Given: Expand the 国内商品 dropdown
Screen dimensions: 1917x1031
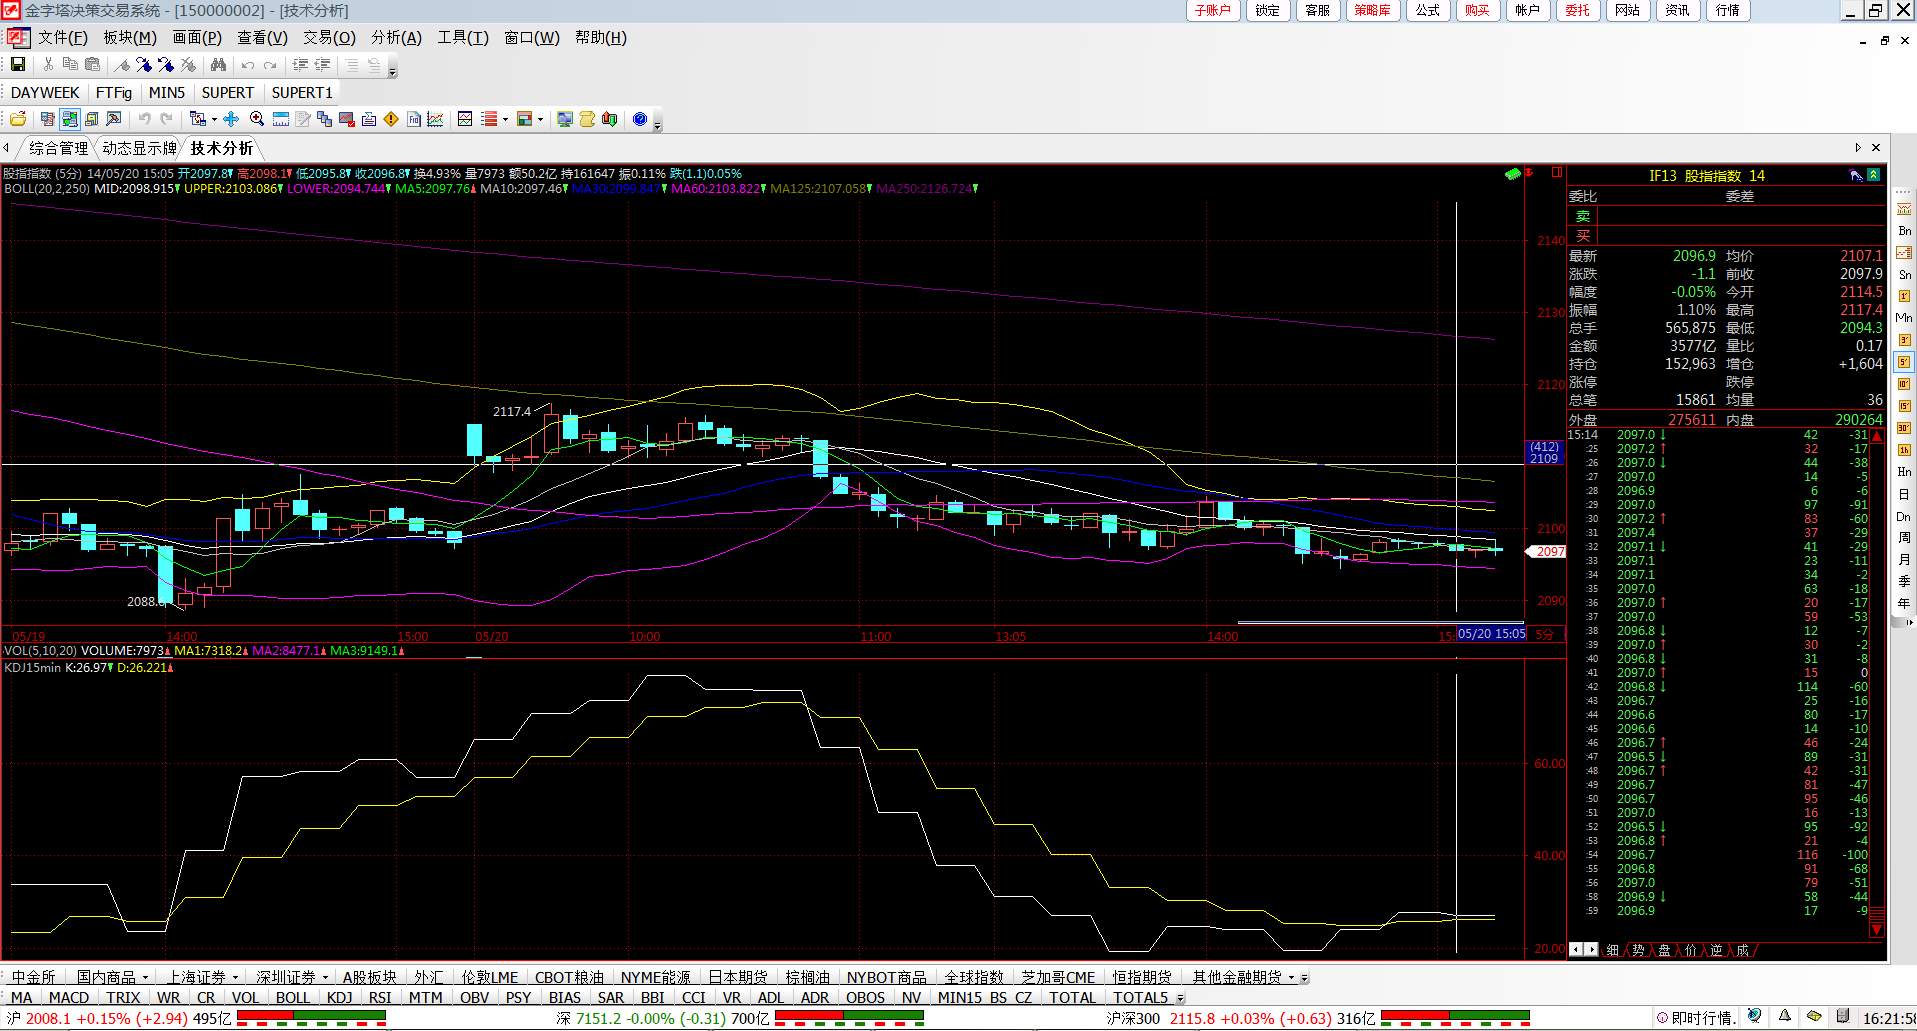Looking at the screenshot, I should pyautogui.click(x=146, y=978).
